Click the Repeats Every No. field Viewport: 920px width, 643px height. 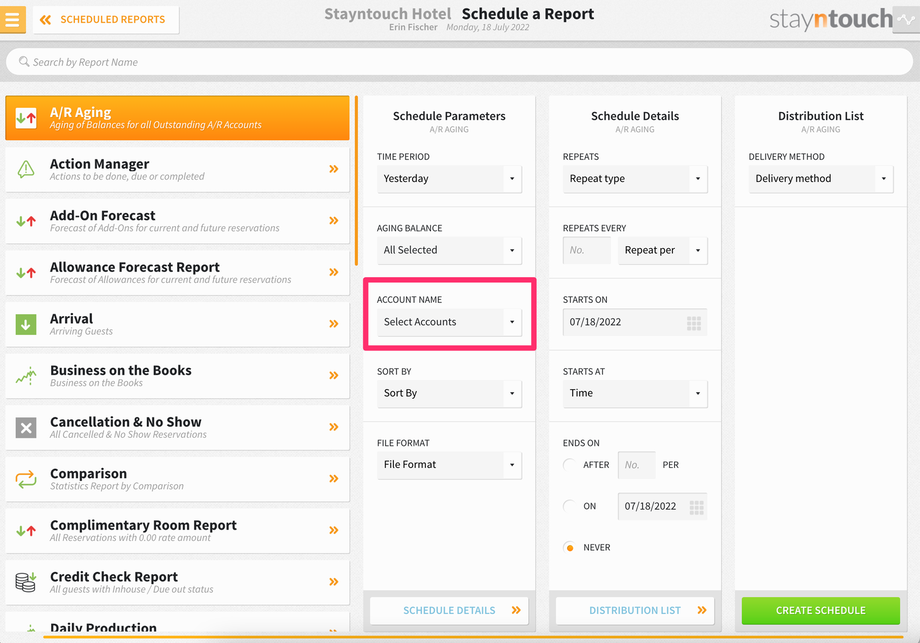coord(587,251)
